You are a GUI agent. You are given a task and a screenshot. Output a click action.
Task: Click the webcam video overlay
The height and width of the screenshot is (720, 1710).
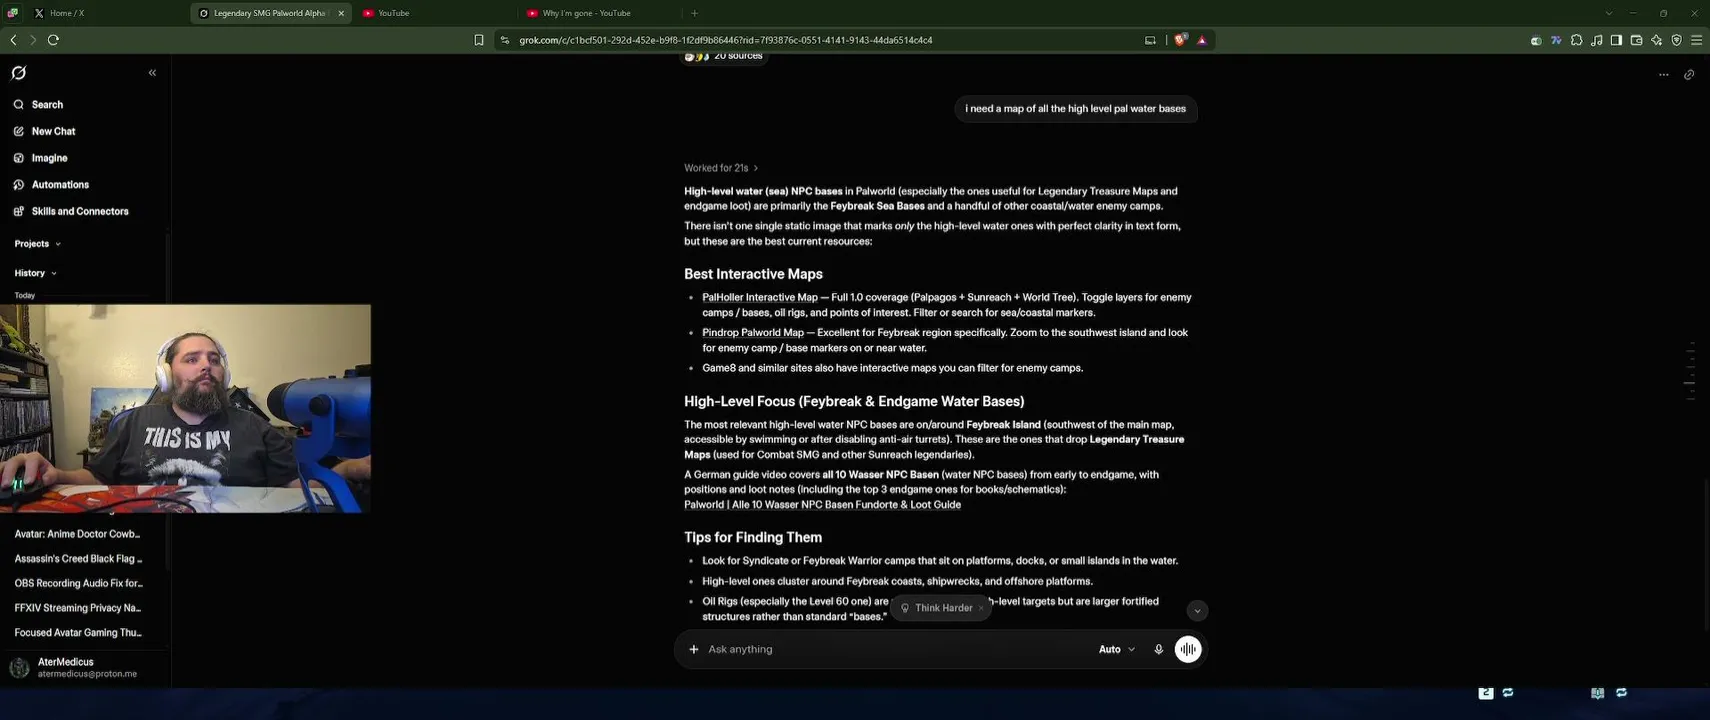185,409
